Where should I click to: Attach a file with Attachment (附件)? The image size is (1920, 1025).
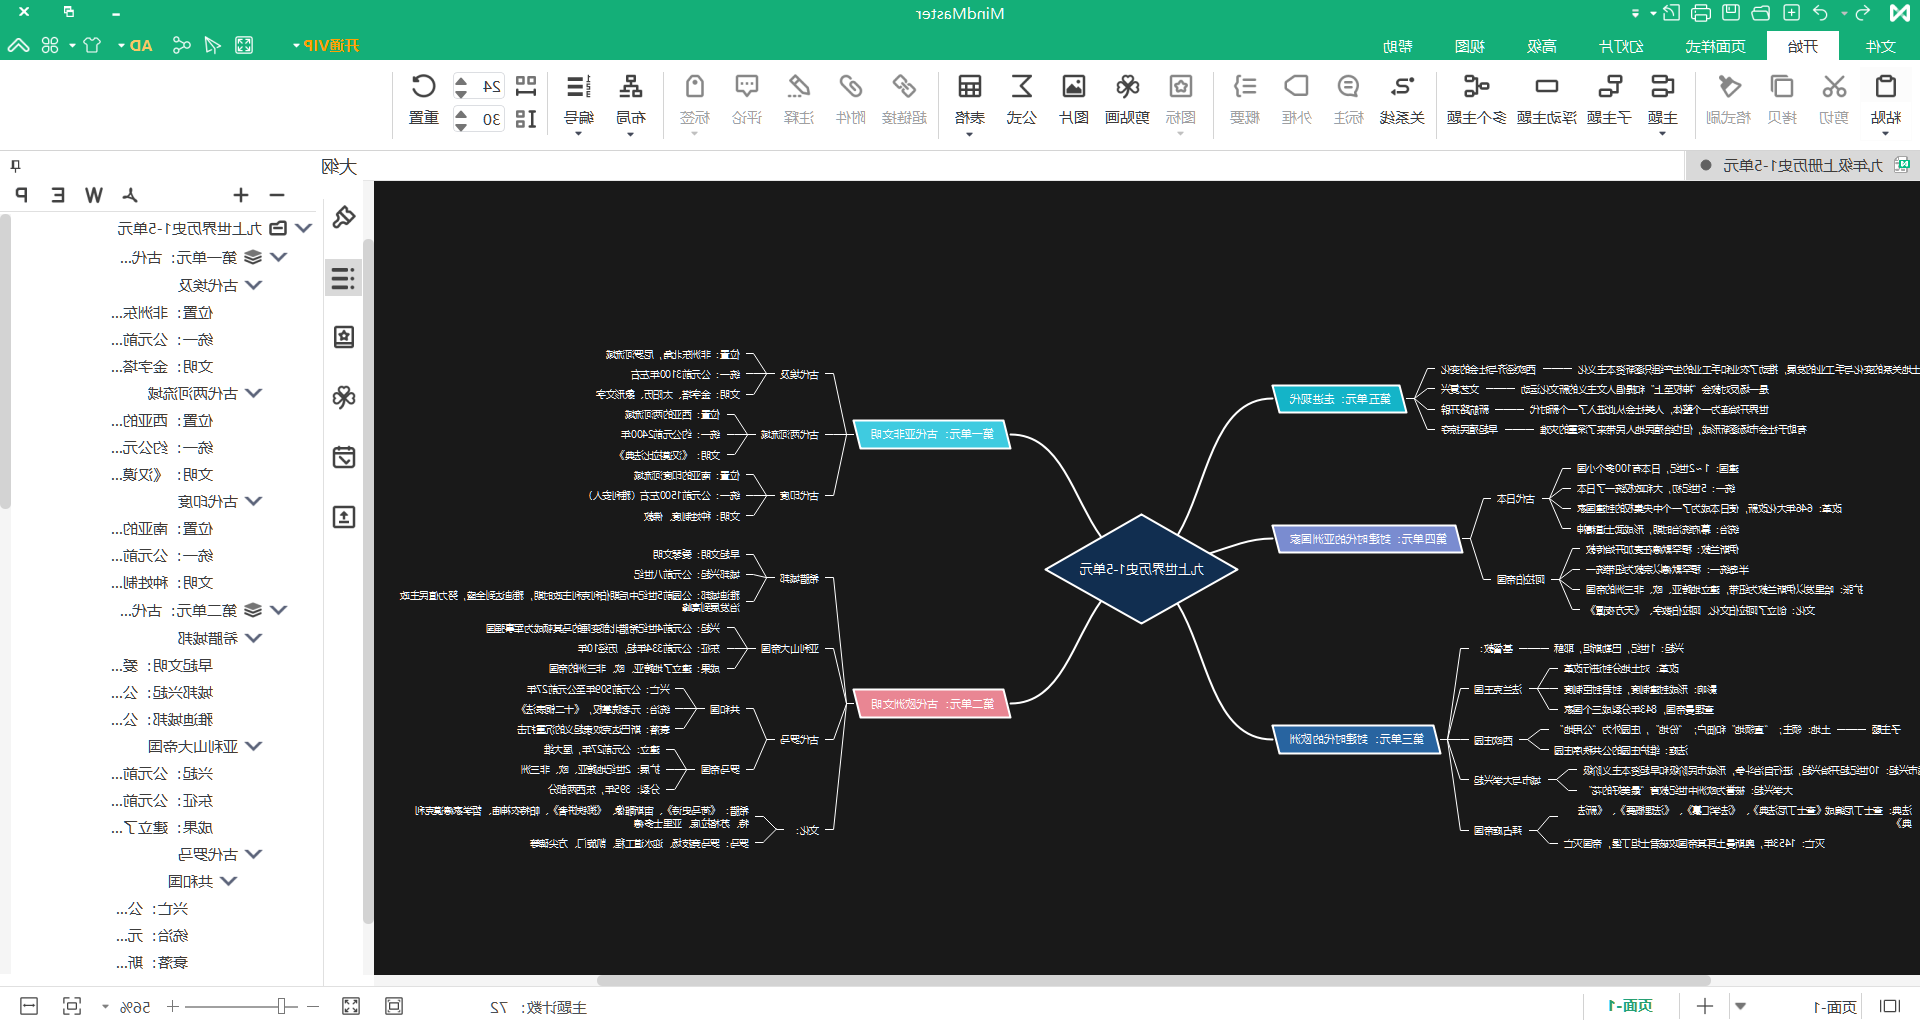coord(850,99)
